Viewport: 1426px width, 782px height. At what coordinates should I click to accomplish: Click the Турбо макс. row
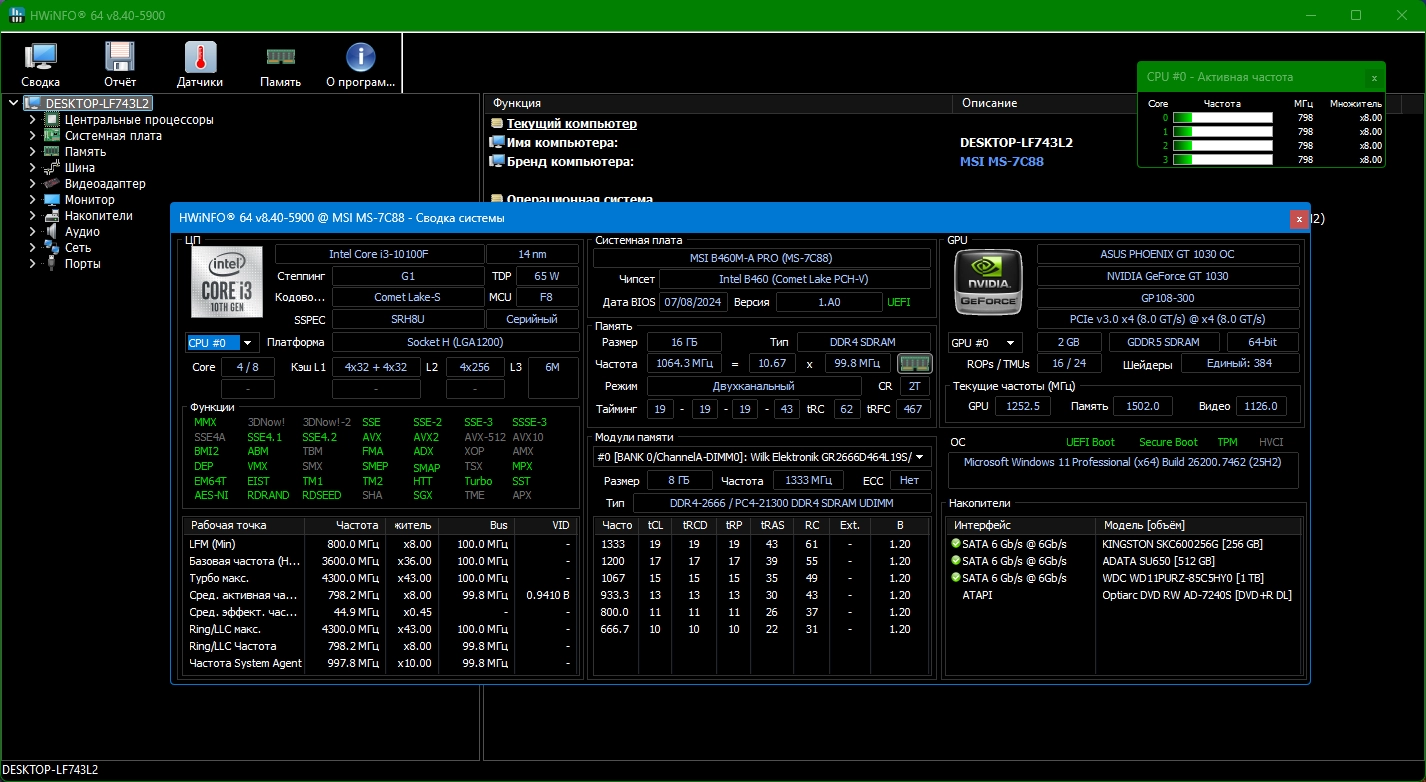[380, 578]
